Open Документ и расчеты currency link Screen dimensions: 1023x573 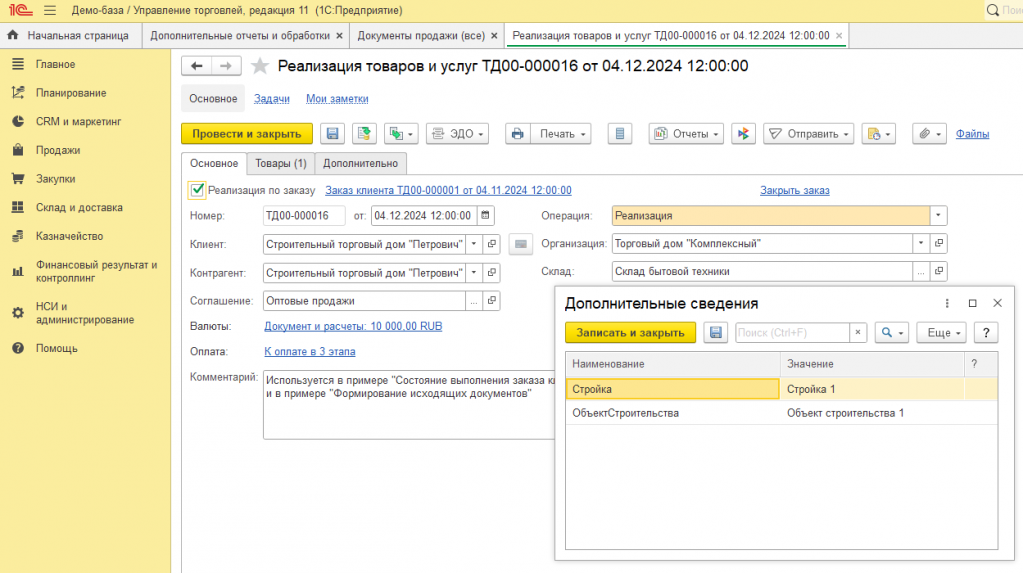353,326
